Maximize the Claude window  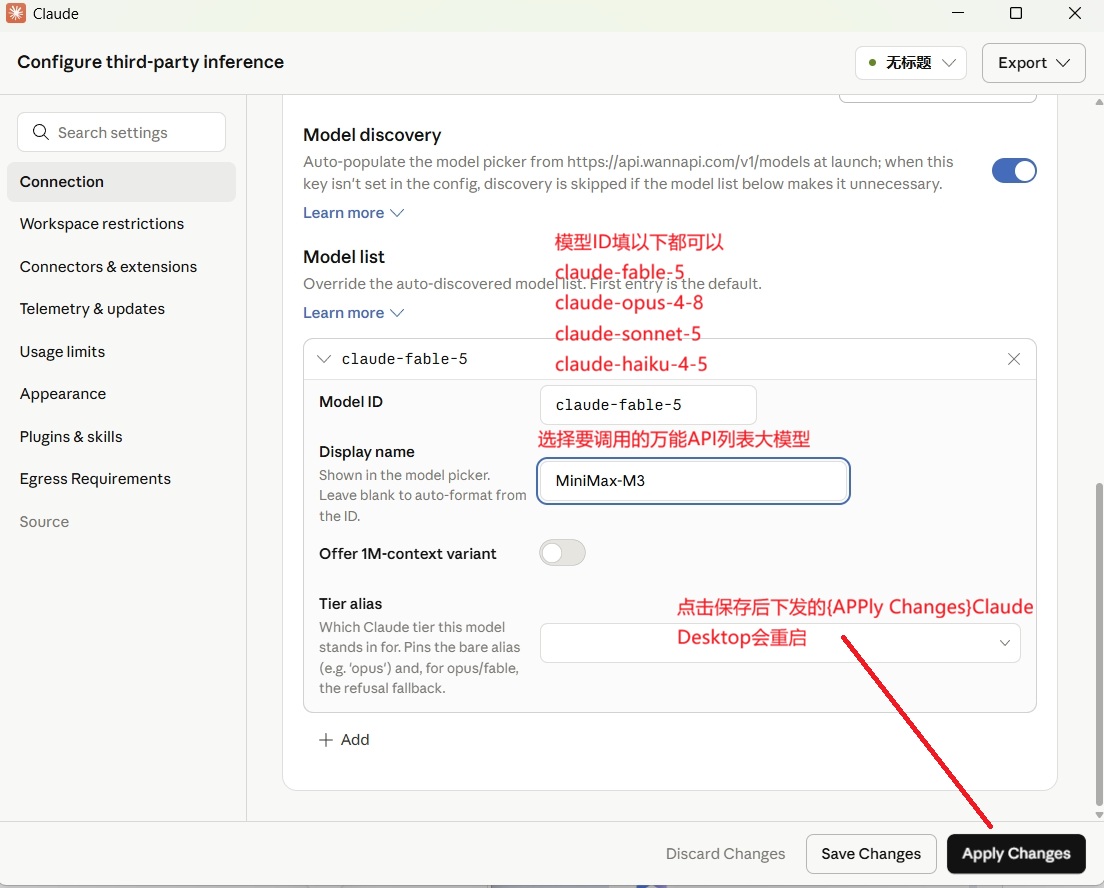pos(1015,13)
